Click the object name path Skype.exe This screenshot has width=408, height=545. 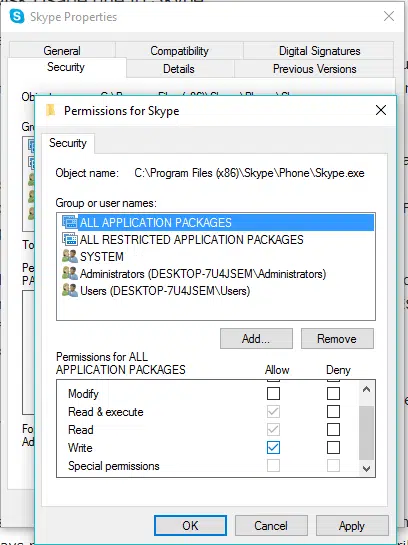coord(249,173)
